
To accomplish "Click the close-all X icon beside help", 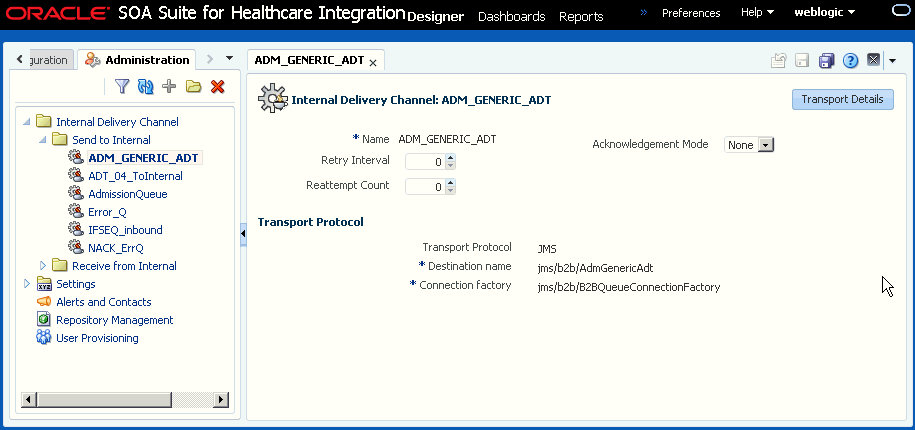I will [873, 60].
